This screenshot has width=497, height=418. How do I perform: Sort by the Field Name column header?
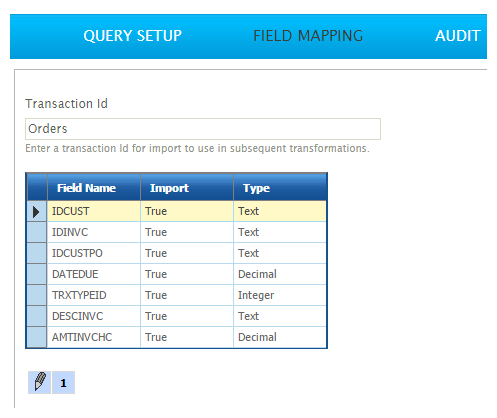click(x=94, y=188)
